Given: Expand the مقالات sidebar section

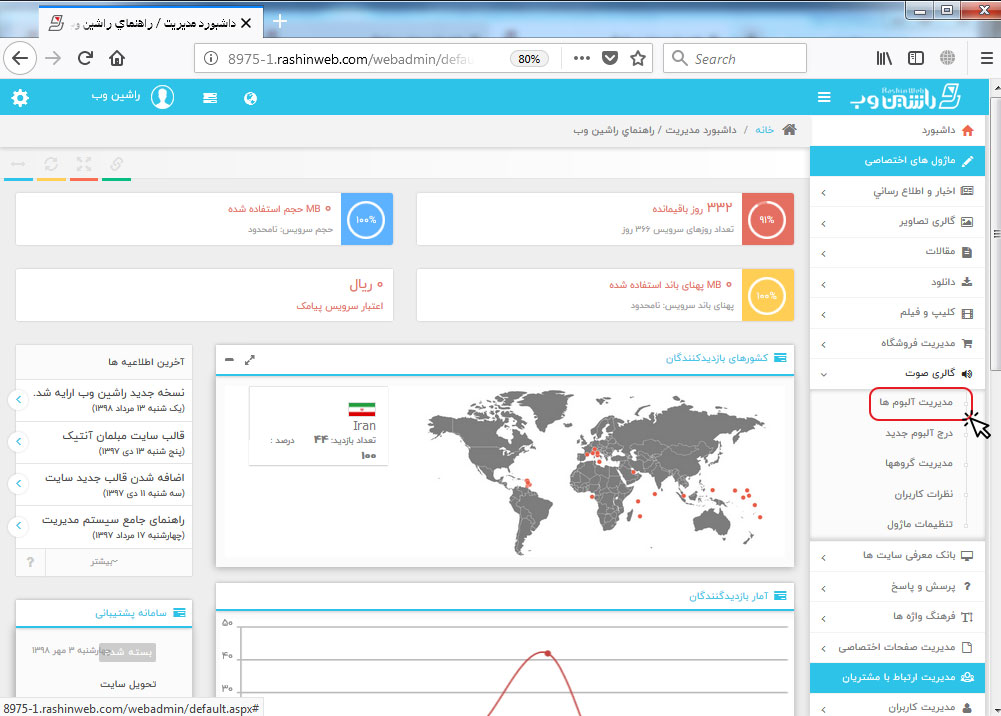Looking at the screenshot, I should click(898, 252).
